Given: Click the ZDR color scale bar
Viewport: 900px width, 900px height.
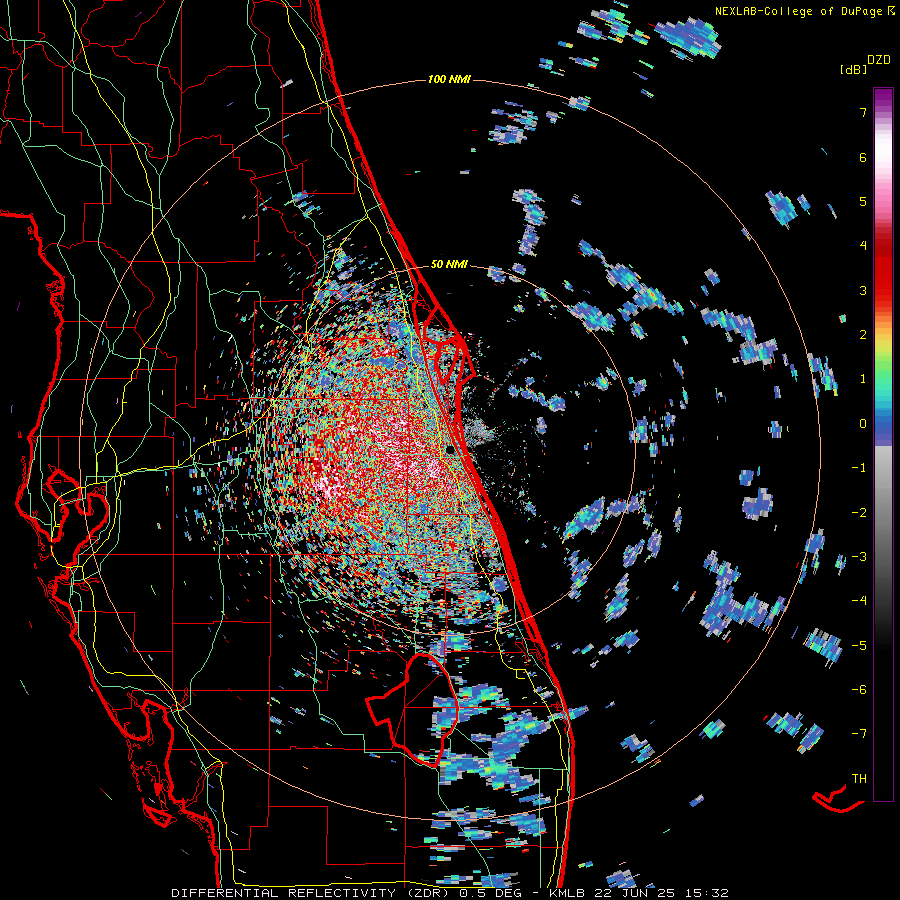Looking at the screenshot, I should (x=883, y=444).
